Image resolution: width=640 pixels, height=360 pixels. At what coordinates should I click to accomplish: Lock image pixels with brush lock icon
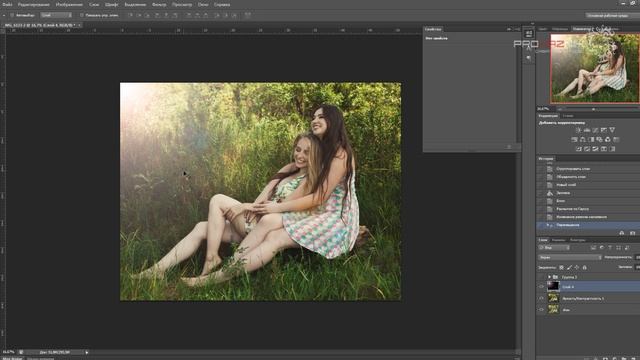(x=569, y=267)
